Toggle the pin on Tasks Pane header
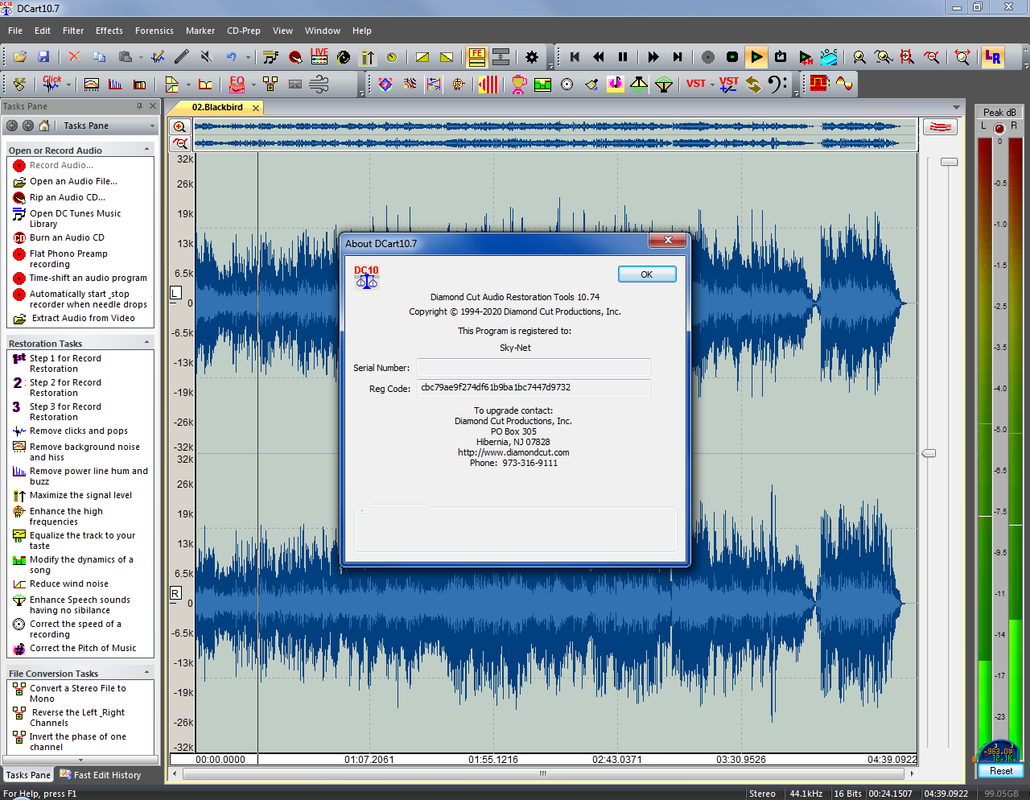The height and width of the screenshot is (800, 1030). click(x=139, y=106)
